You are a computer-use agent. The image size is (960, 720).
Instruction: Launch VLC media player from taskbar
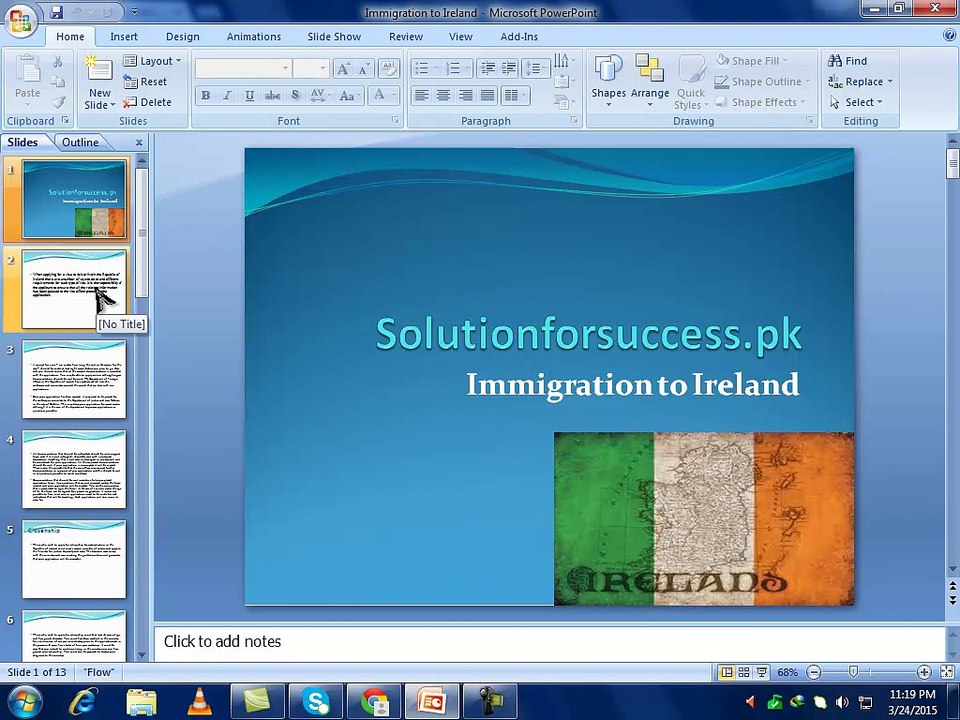point(199,702)
